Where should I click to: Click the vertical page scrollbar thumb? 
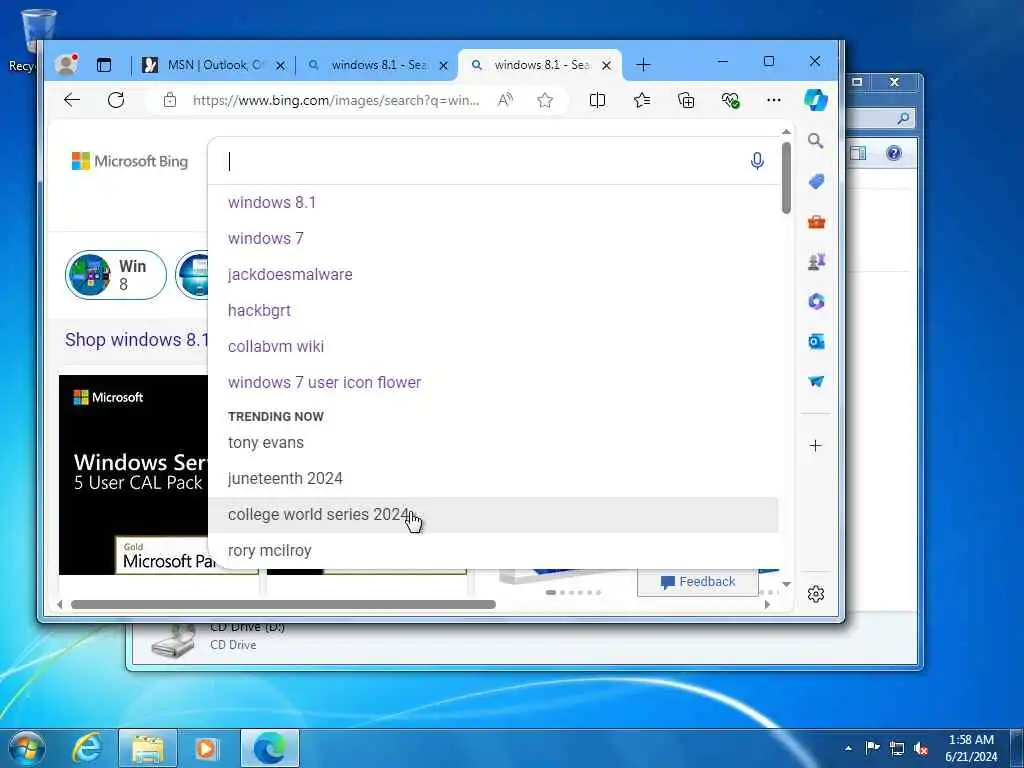(x=786, y=177)
